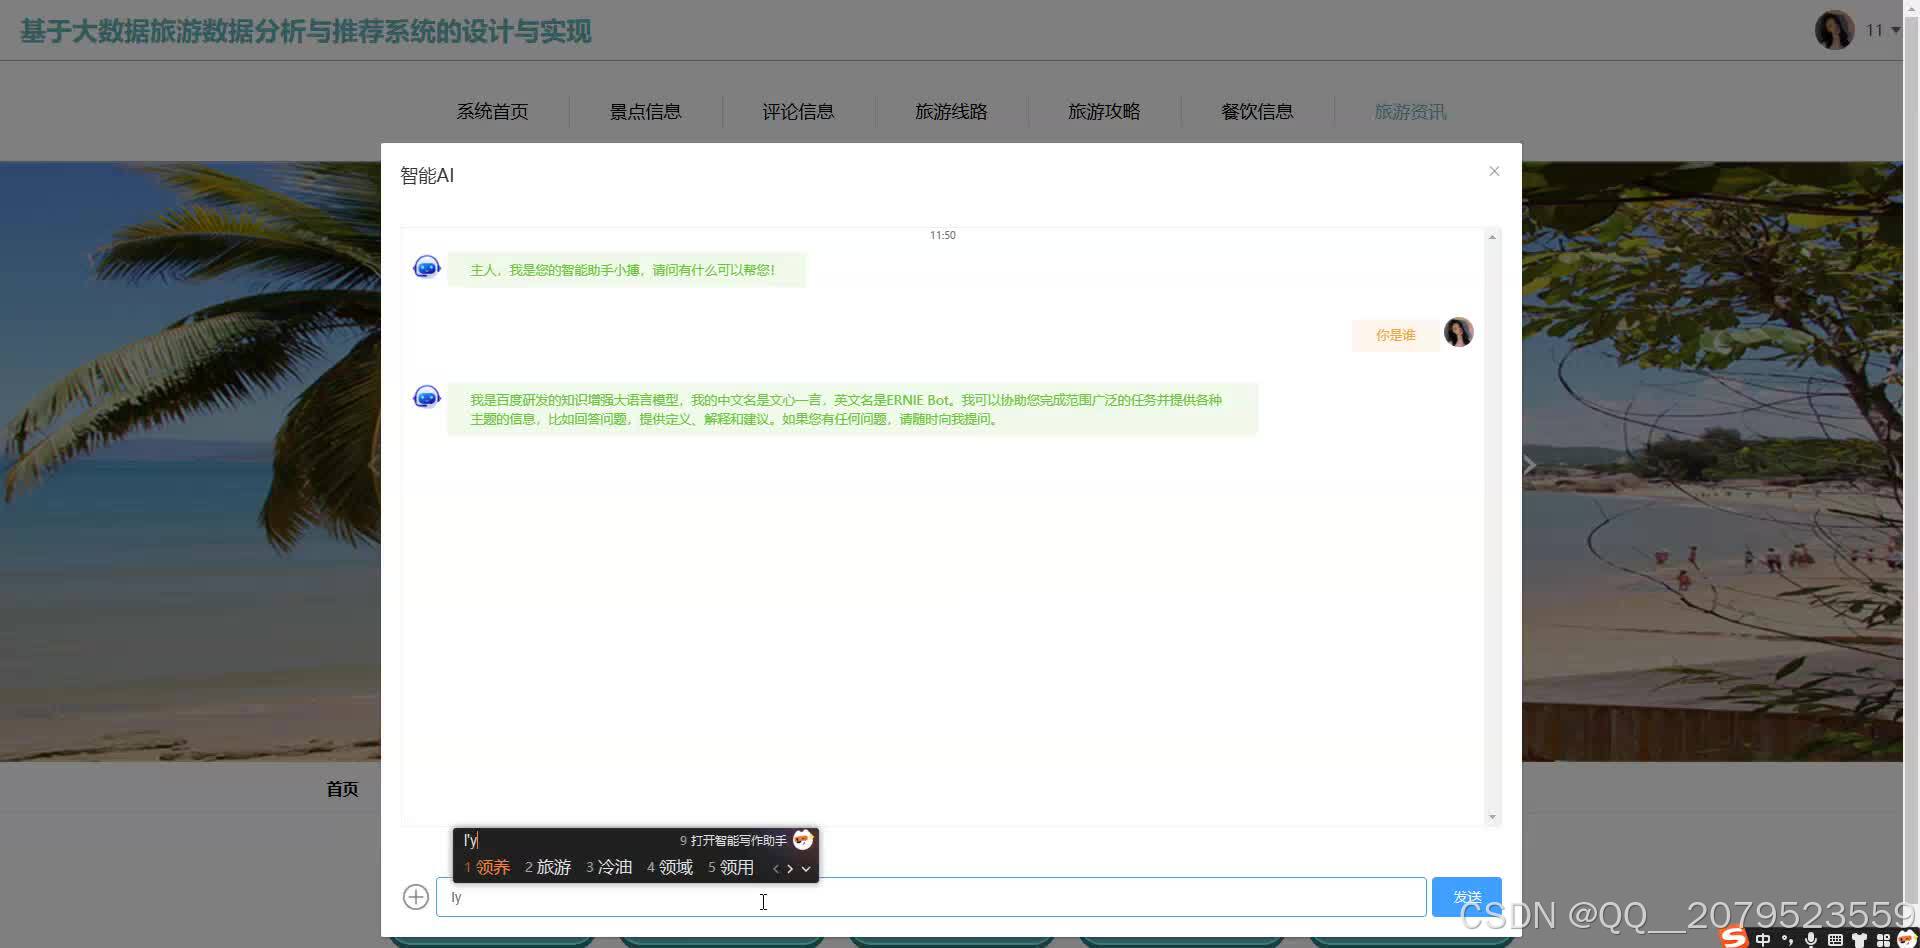Image resolution: width=1920 pixels, height=948 pixels.
Task: Open soft keyboard in IME toolbar
Action: (1835, 939)
